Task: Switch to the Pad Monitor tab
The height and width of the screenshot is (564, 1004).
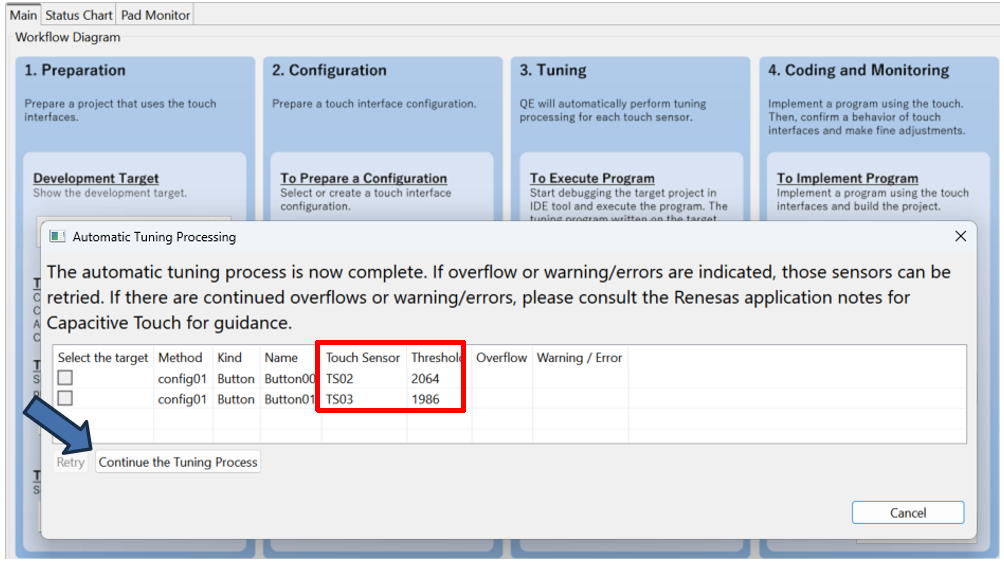Action: click(155, 15)
